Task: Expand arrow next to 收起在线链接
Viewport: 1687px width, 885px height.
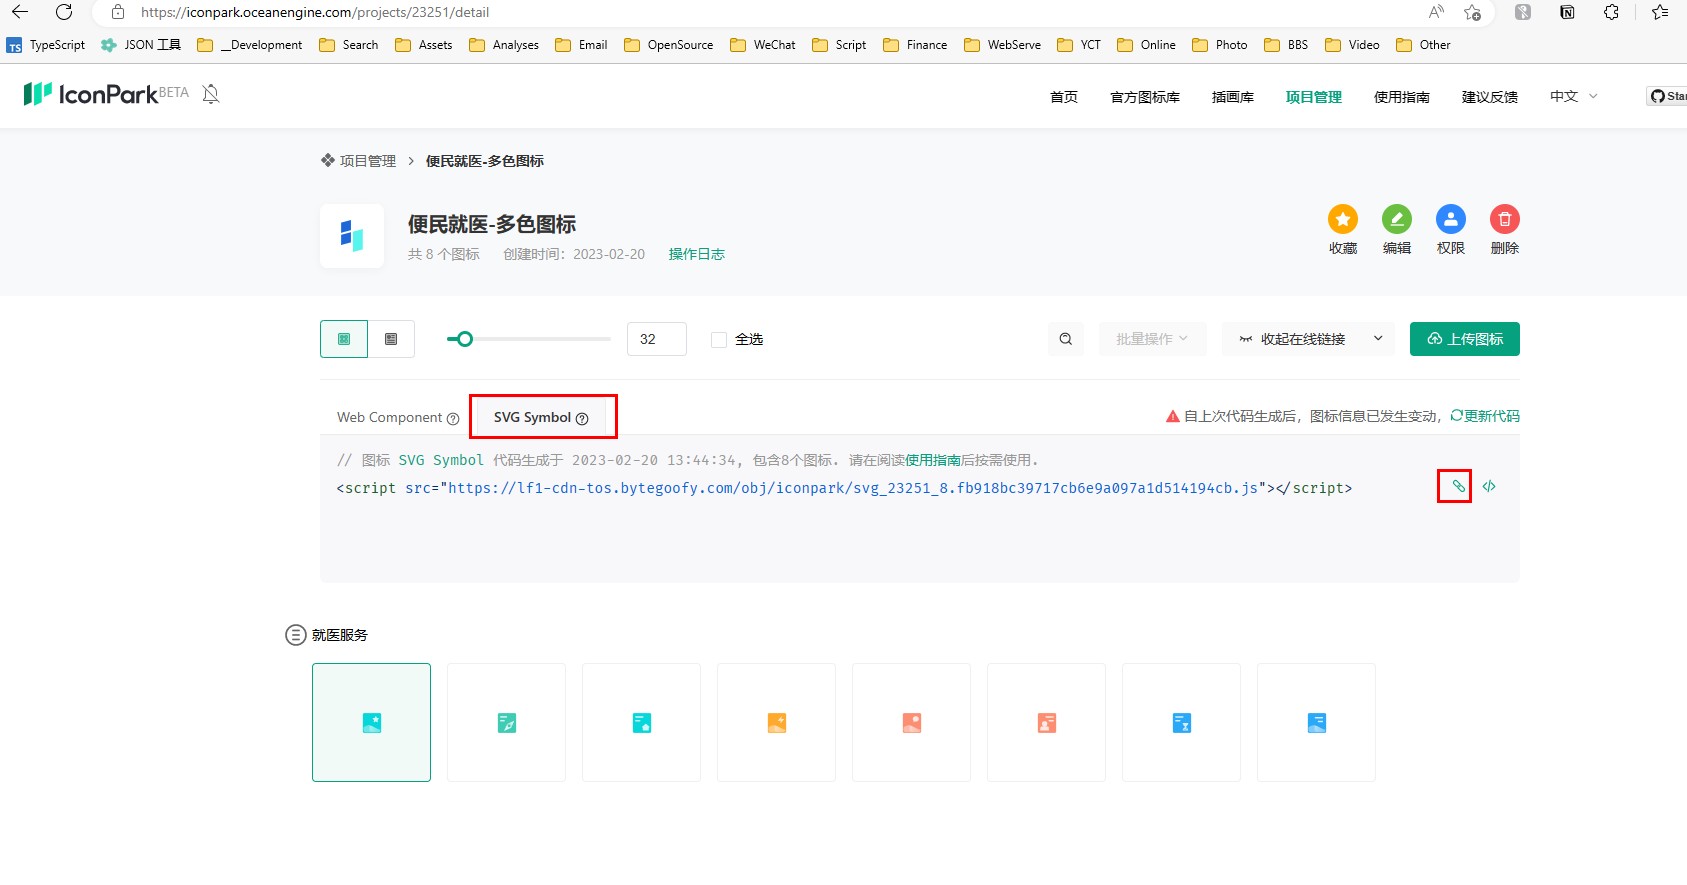Action: (1378, 339)
